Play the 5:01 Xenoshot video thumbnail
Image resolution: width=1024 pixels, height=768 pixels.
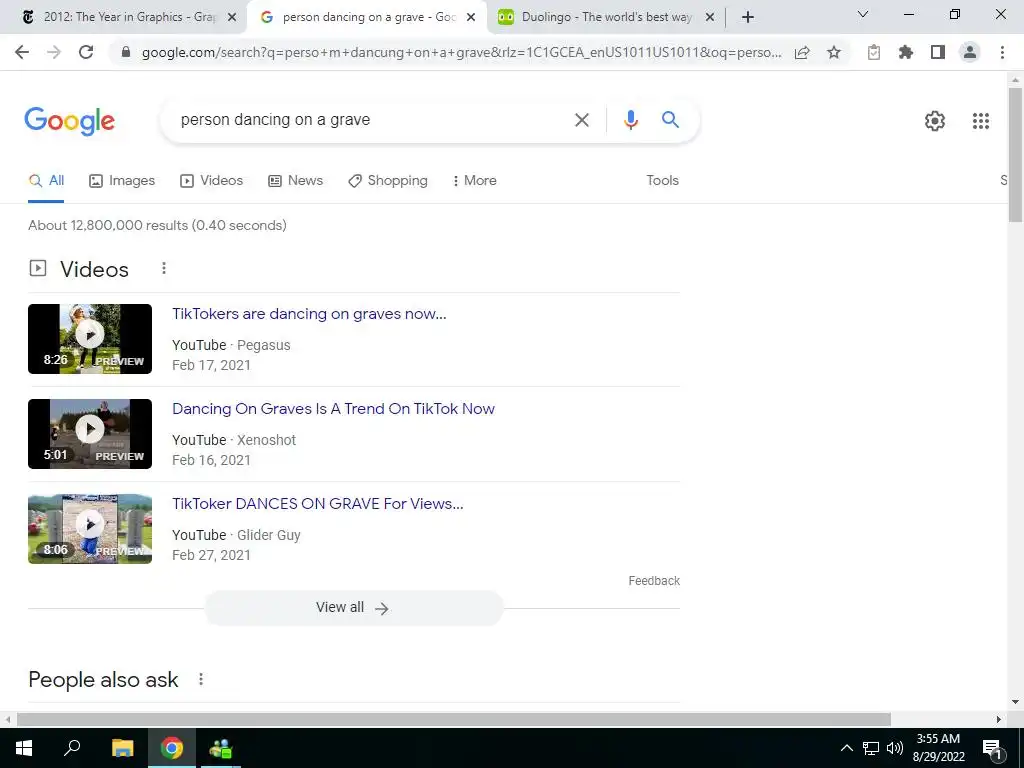pos(90,434)
